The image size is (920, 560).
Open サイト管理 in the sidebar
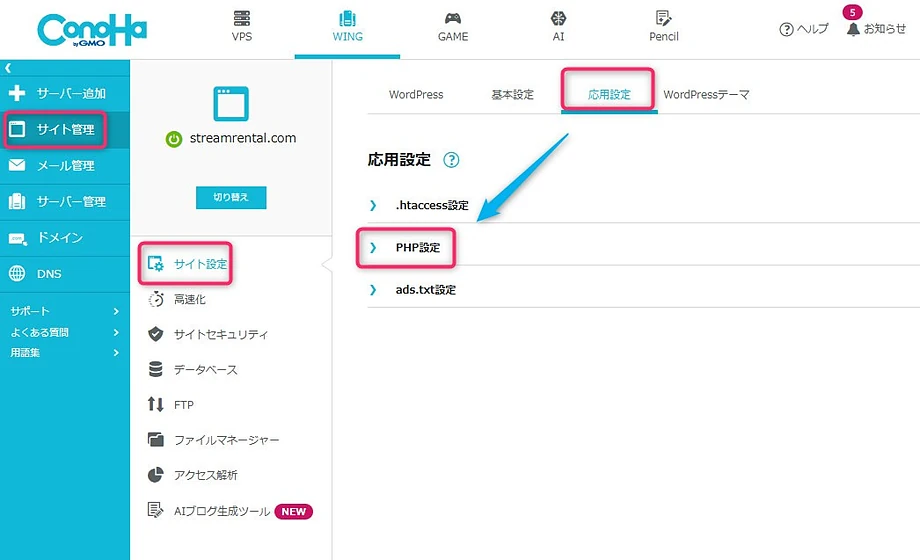(x=65, y=130)
